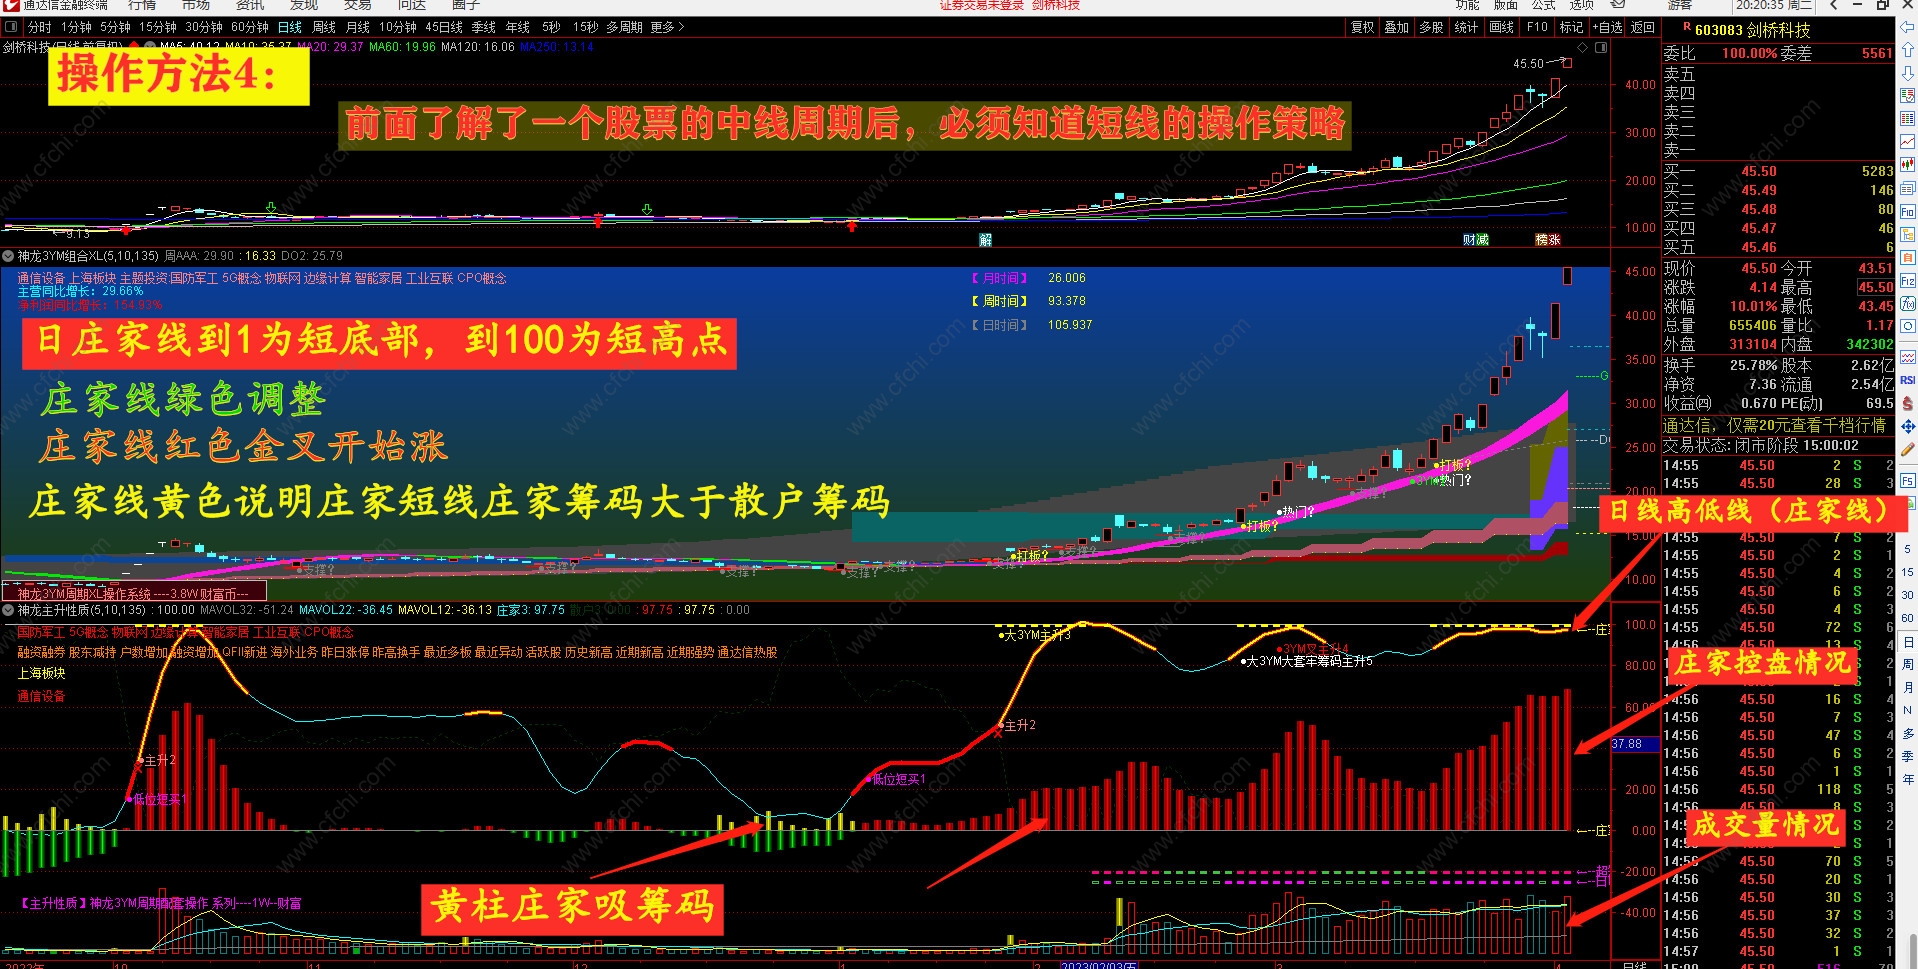Switch to the 日 daily sidebar button
Viewport: 1918px width, 969px height.
click(1908, 641)
